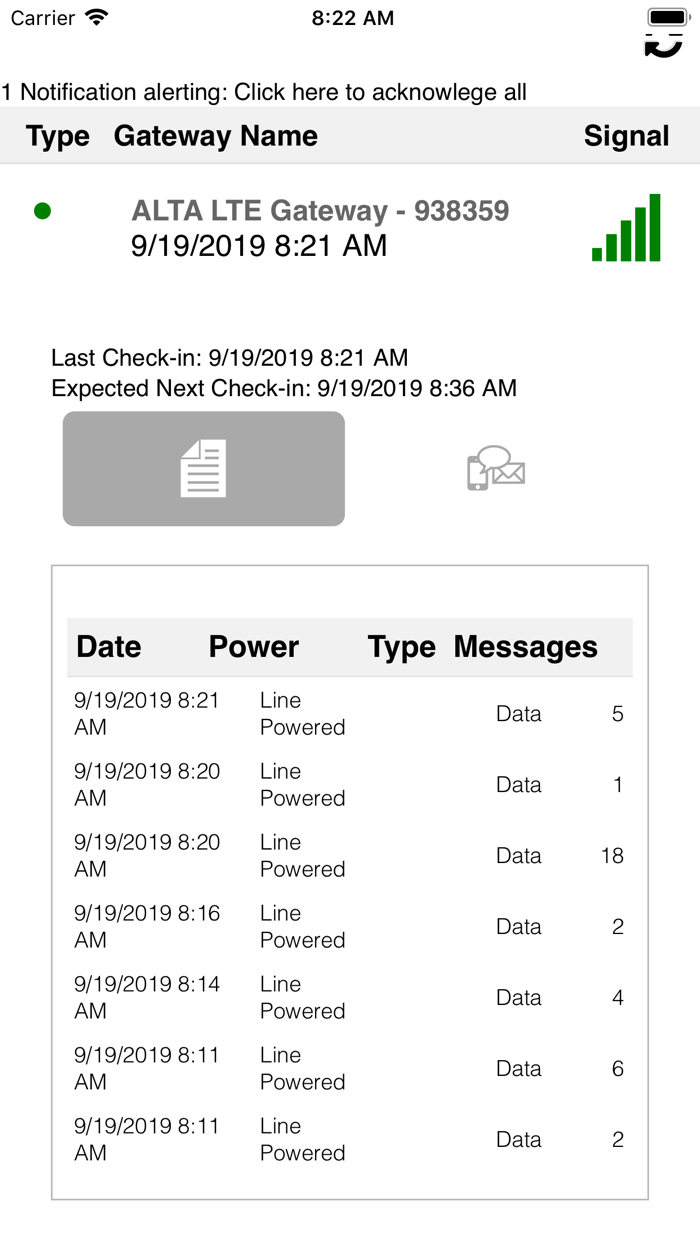Select the Date column in history table
This screenshot has height=1244, width=700.
[109, 646]
